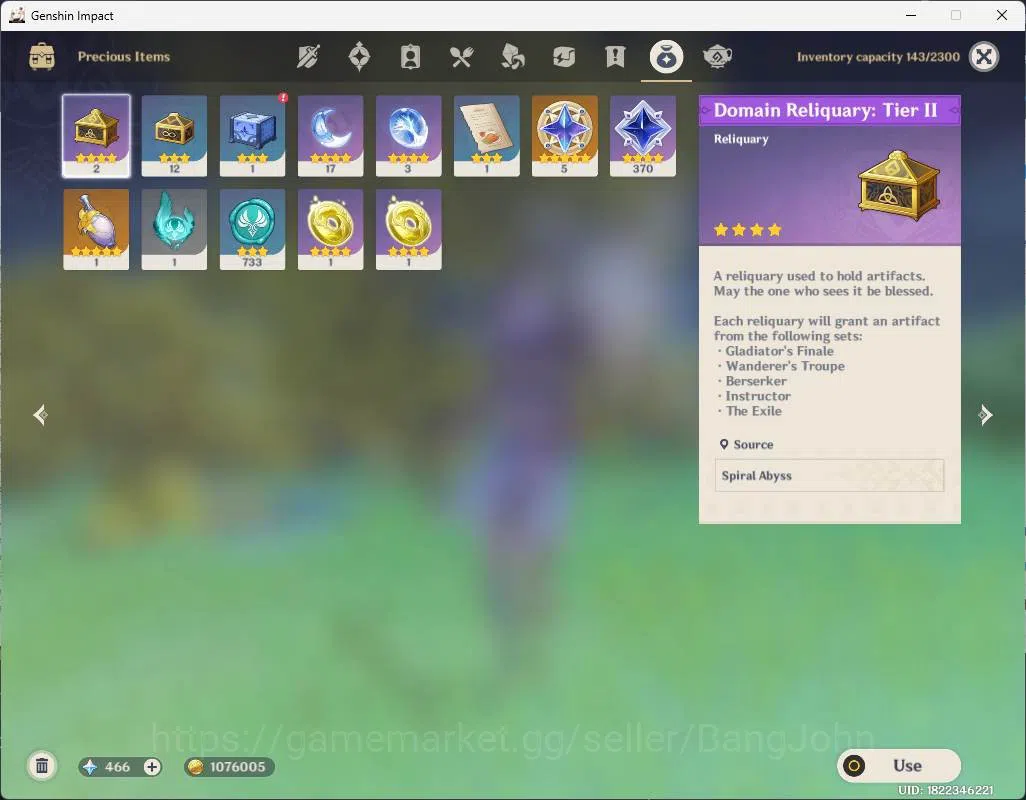
Task: Select the crescent moon item count 17
Action: pos(330,136)
